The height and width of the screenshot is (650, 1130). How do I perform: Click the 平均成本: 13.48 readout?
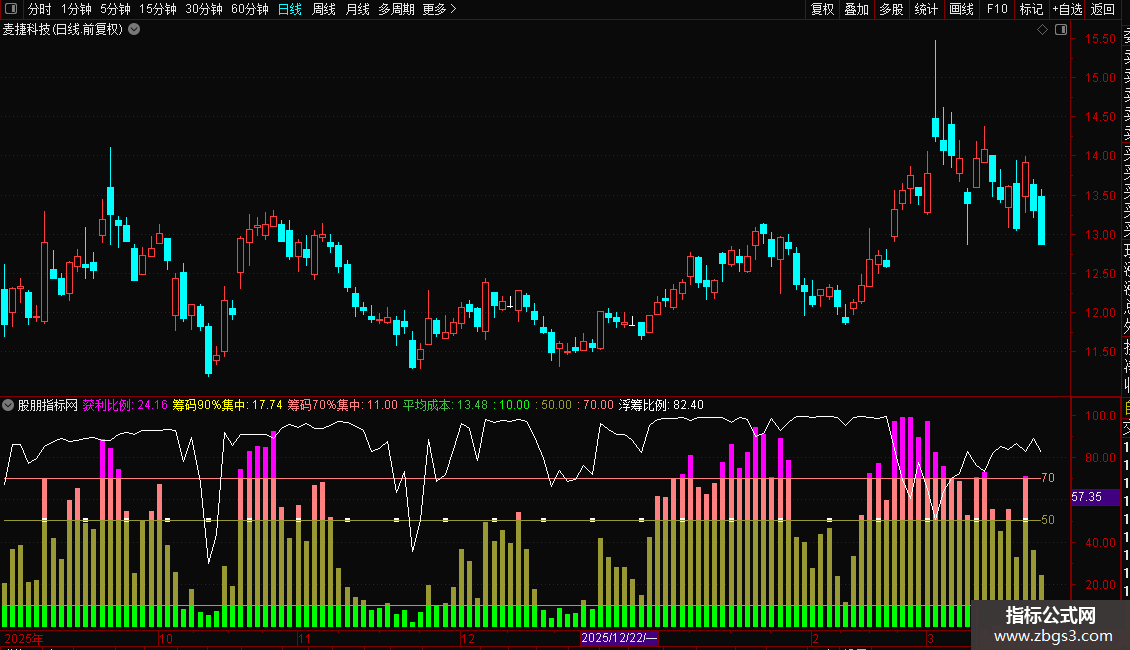(x=445, y=405)
